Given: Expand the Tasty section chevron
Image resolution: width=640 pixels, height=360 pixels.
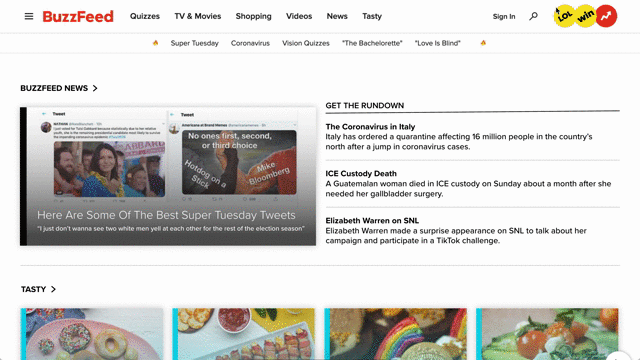Looking at the screenshot, I should click(x=53, y=289).
